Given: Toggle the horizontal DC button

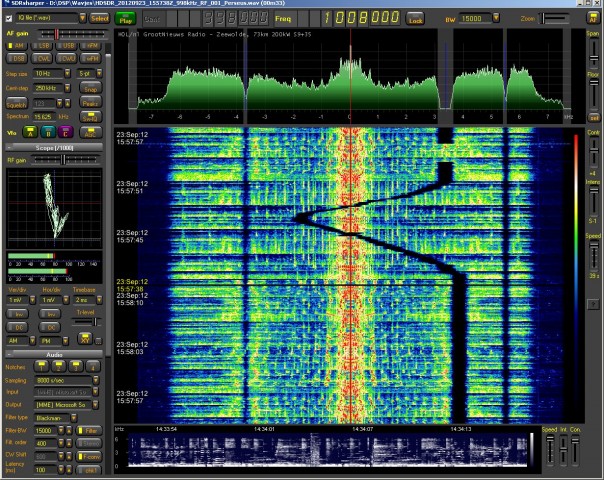Looking at the screenshot, I should tap(51, 328).
